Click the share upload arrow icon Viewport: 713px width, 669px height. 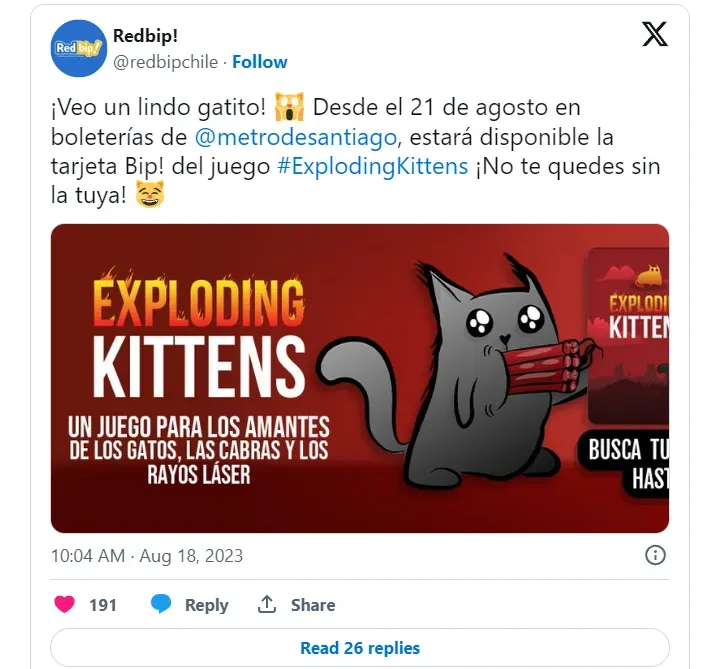click(267, 604)
